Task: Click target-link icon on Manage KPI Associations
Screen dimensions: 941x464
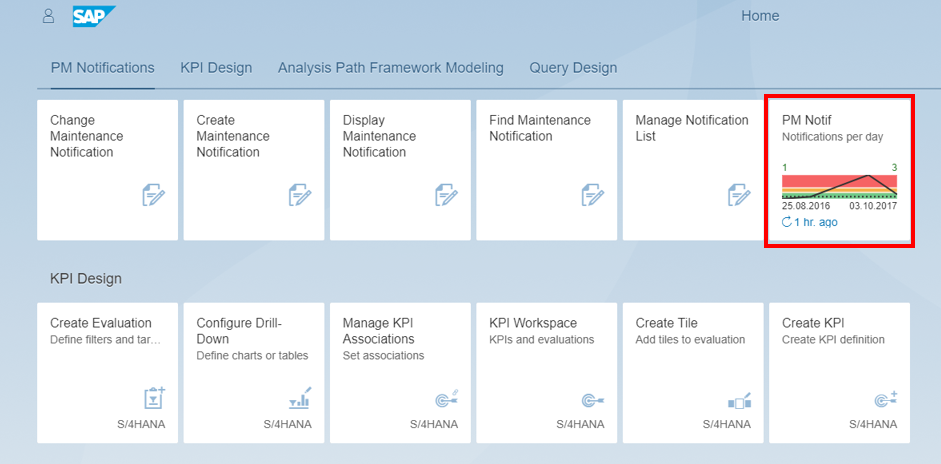Action: pyautogui.click(x=447, y=399)
